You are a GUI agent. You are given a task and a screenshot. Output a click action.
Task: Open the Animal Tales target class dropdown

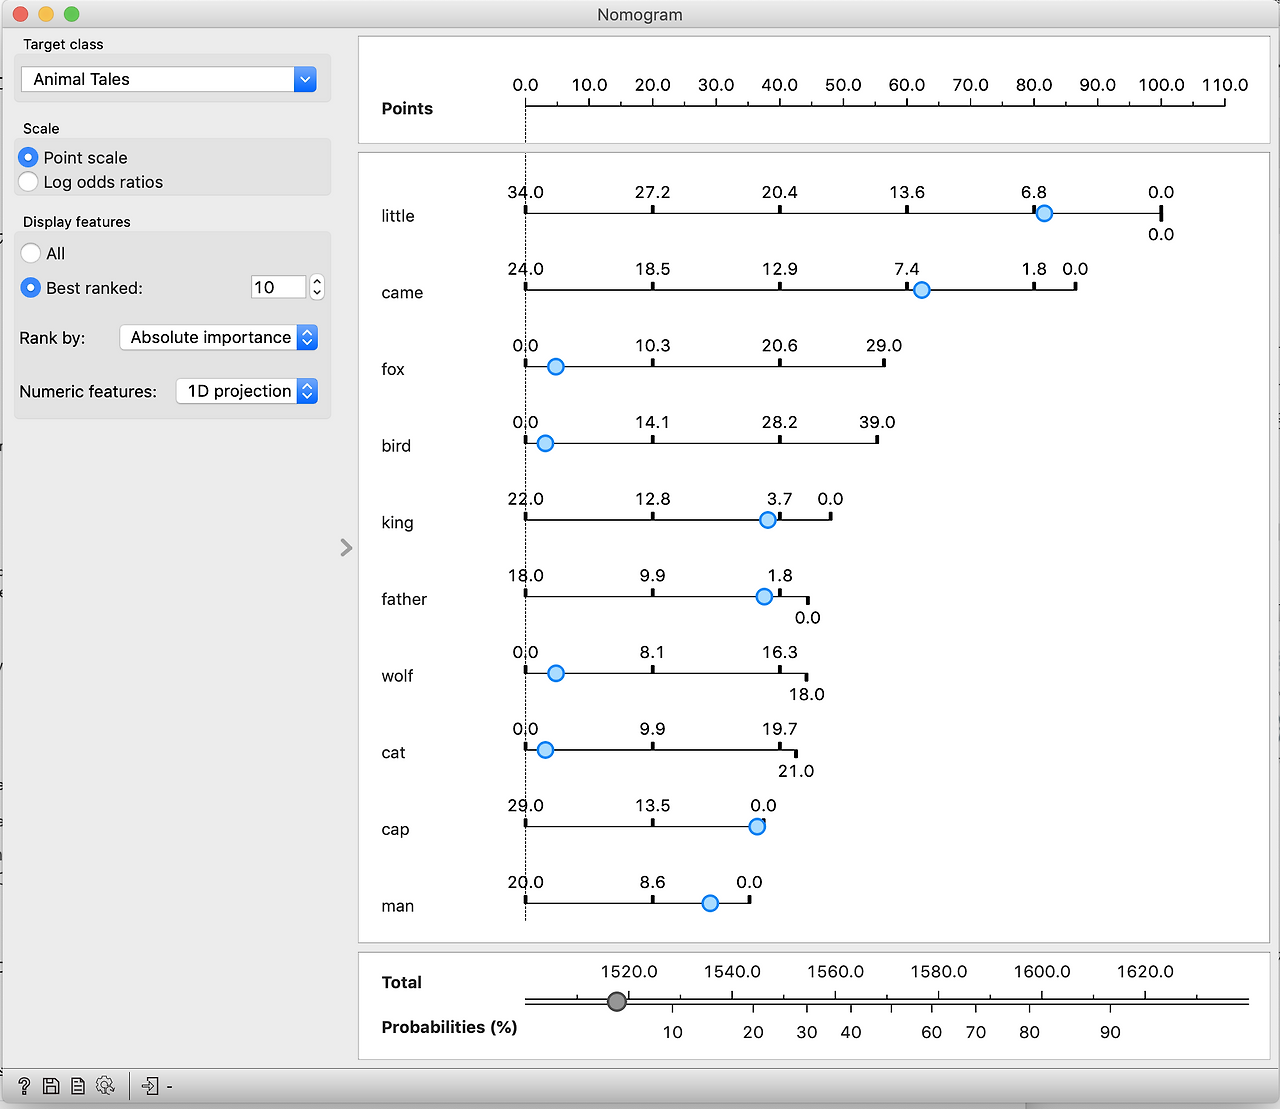[168, 79]
